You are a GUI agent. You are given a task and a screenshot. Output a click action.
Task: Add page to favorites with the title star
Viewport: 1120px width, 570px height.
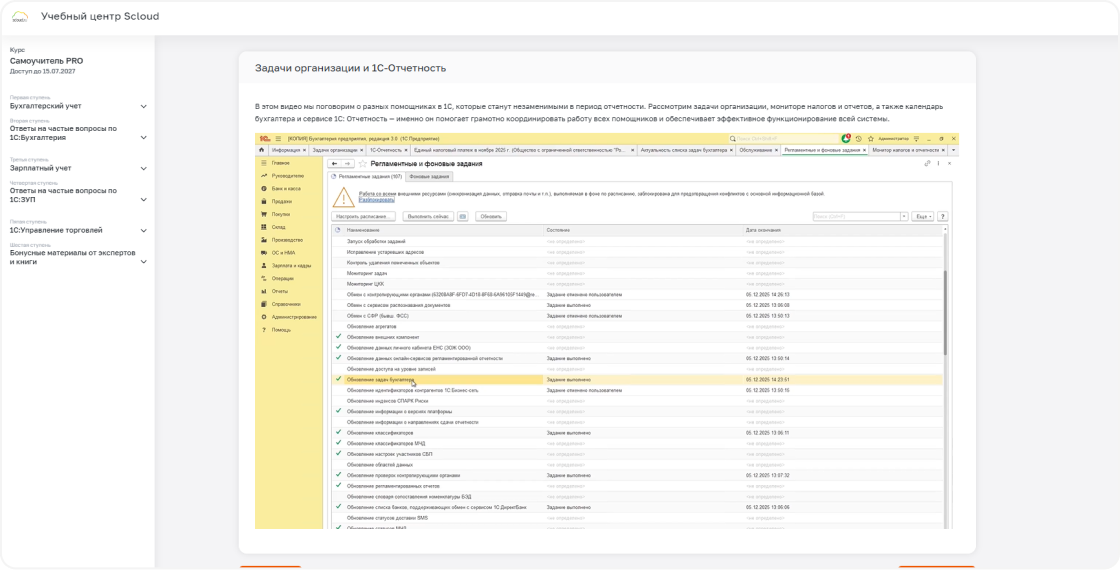pyautogui.click(x=363, y=164)
